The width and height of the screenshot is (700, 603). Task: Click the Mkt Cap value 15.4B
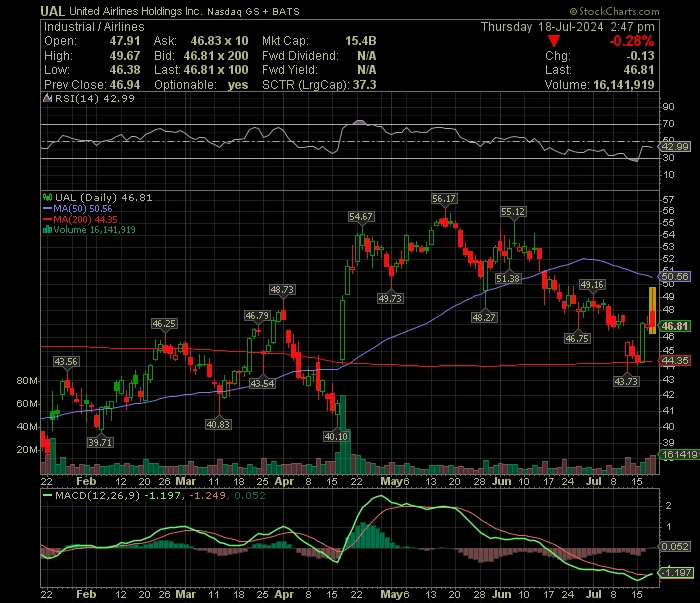[361, 41]
